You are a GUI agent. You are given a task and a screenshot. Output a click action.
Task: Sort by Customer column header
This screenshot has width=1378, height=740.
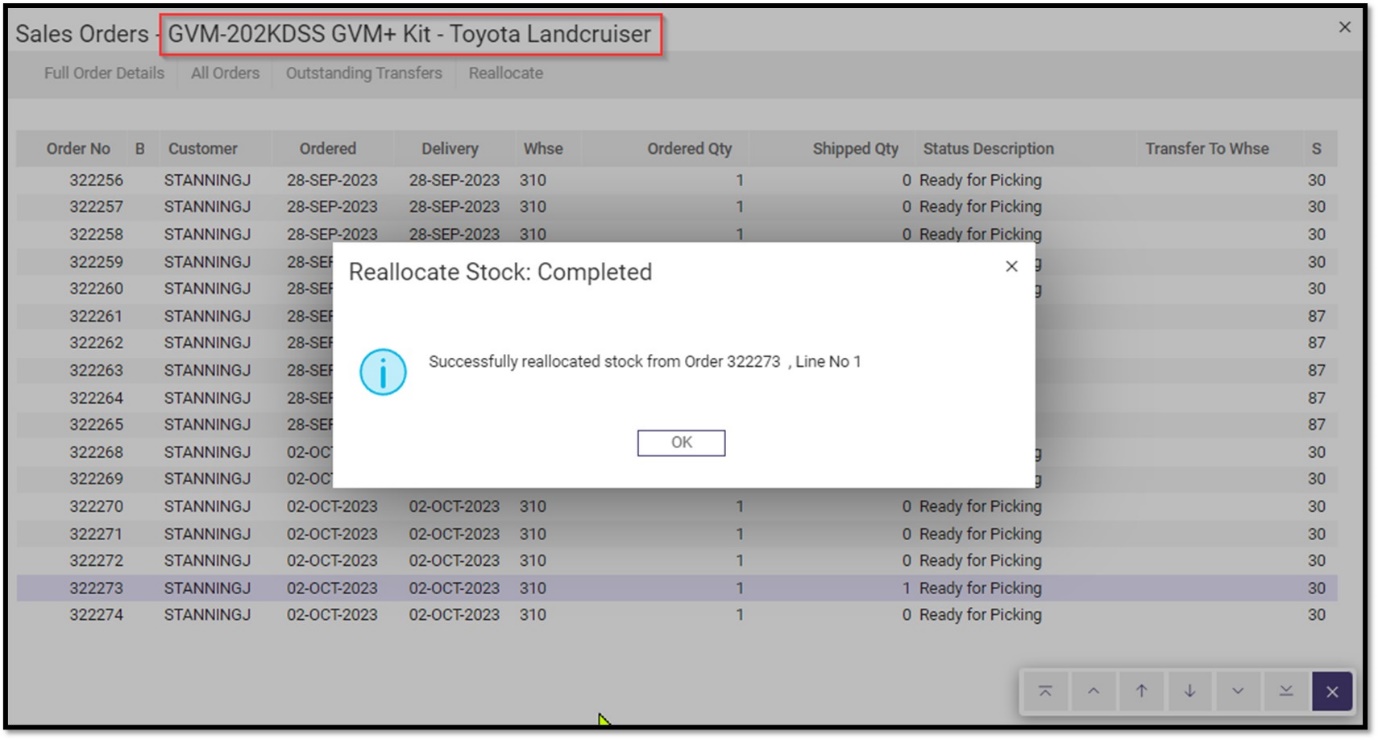[x=203, y=149]
